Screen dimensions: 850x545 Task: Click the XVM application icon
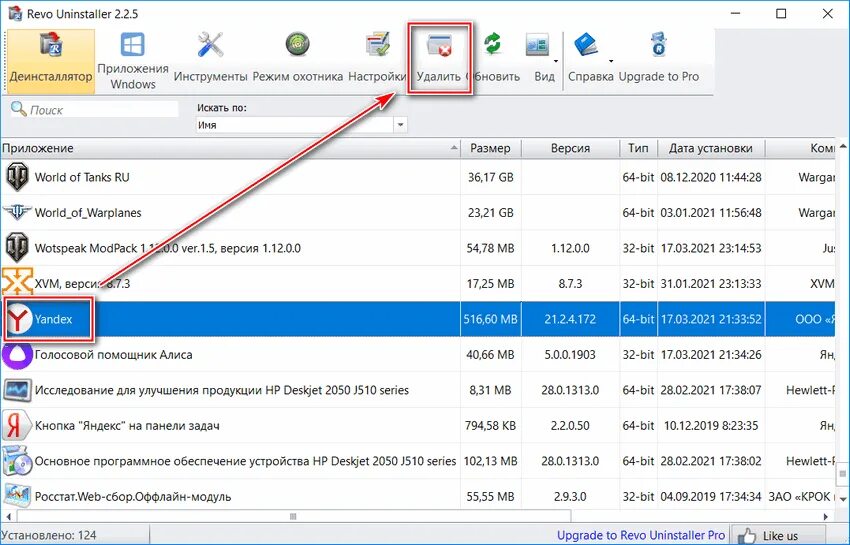click(x=17, y=283)
